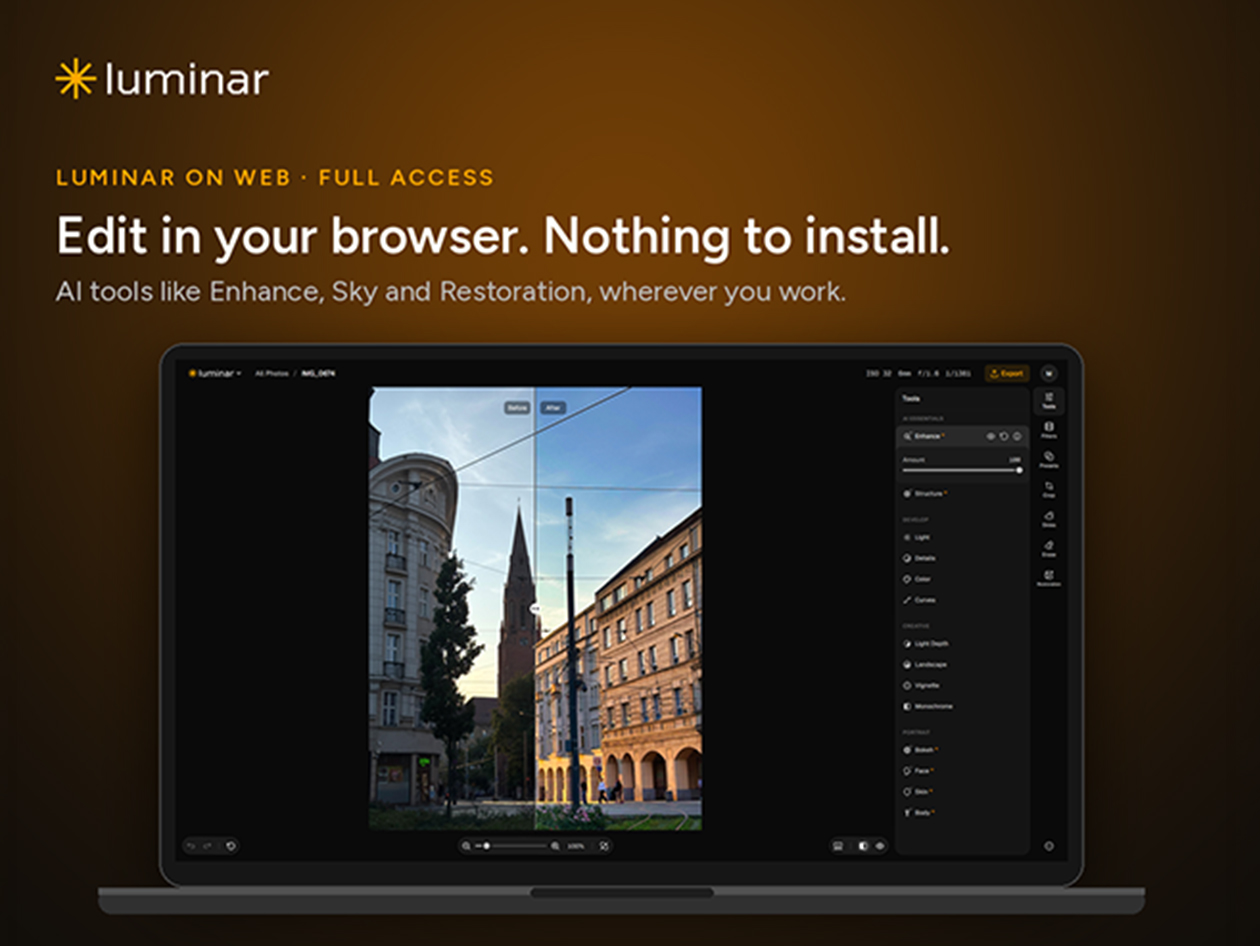Toggle Enhance visibility eye icon

click(x=991, y=436)
